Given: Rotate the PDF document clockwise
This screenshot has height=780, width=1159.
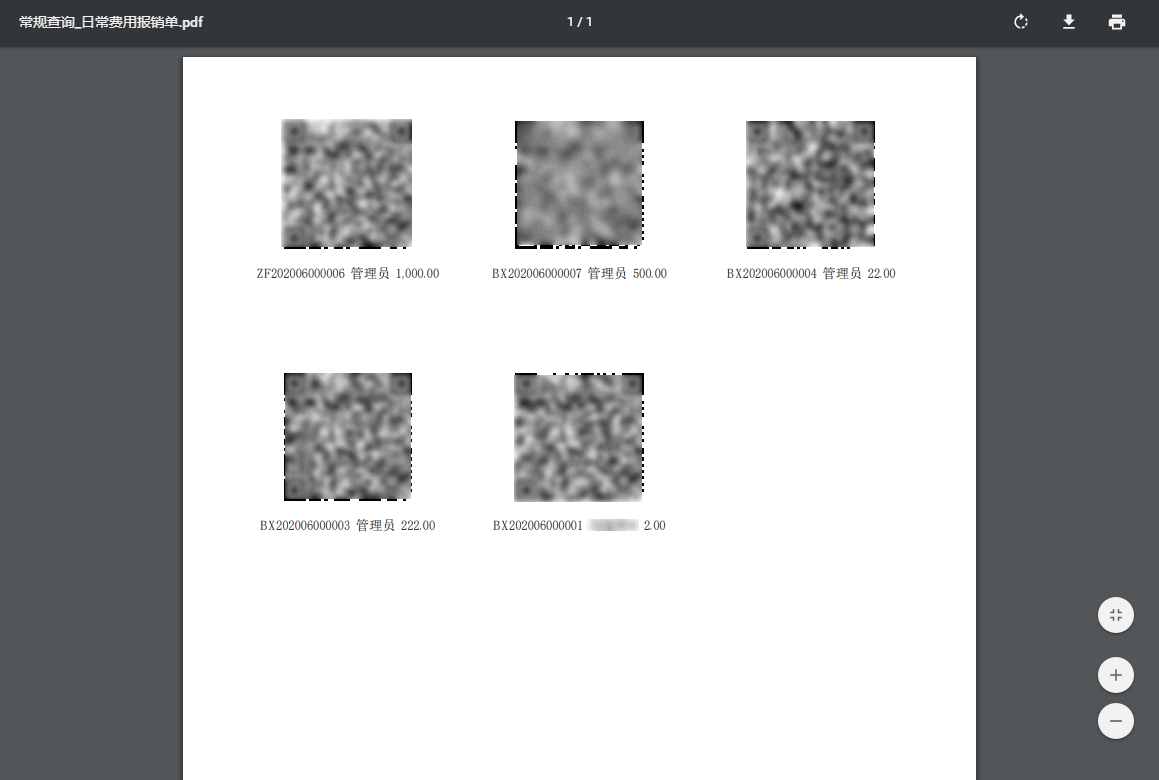Looking at the screenshot, I should (x=1021, y=22).
